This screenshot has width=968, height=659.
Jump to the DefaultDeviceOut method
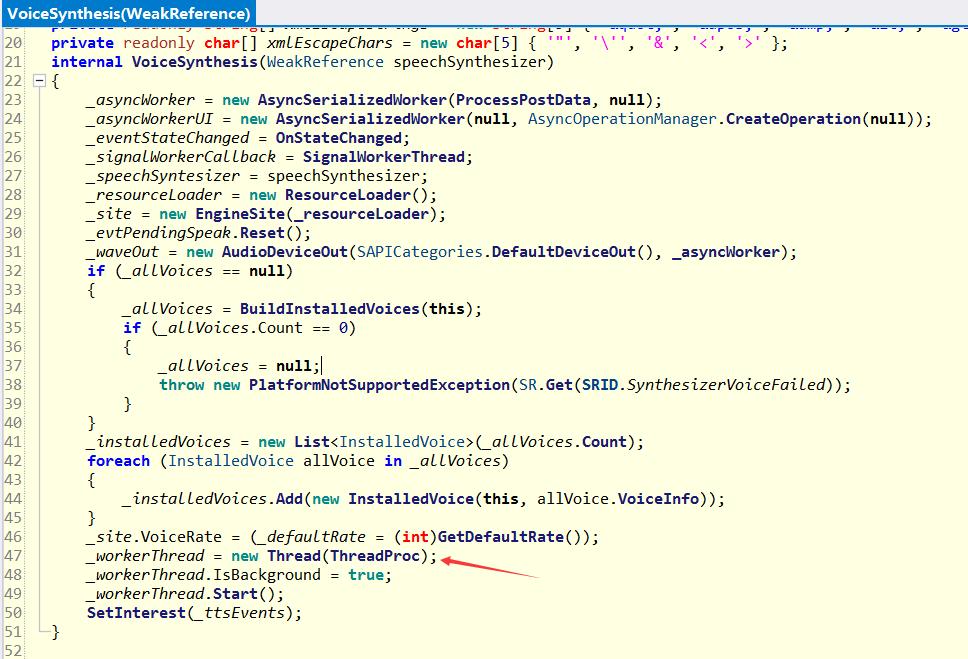(563, 252)
